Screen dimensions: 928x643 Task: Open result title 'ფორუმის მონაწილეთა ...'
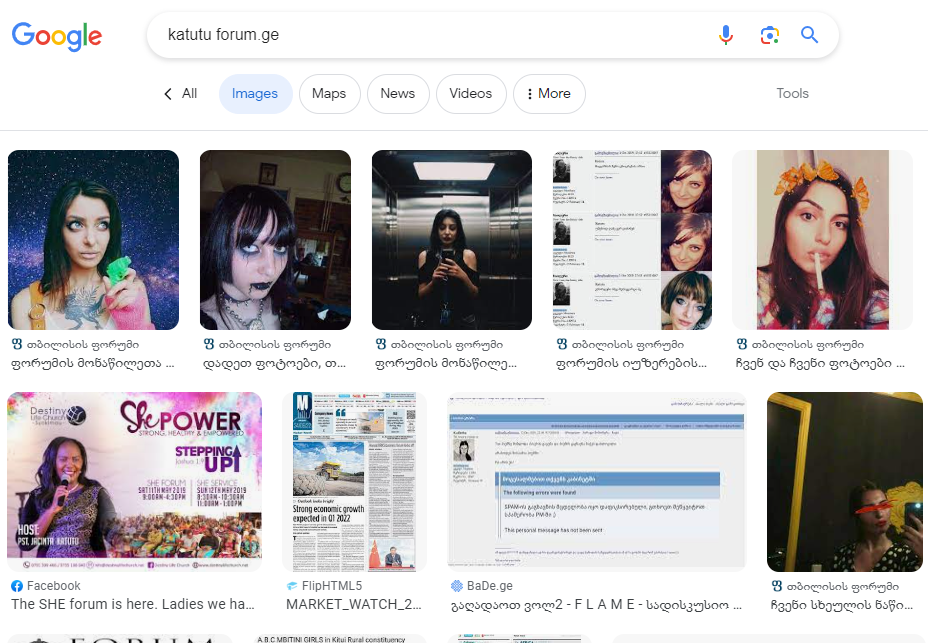click(x=93, y=364)
